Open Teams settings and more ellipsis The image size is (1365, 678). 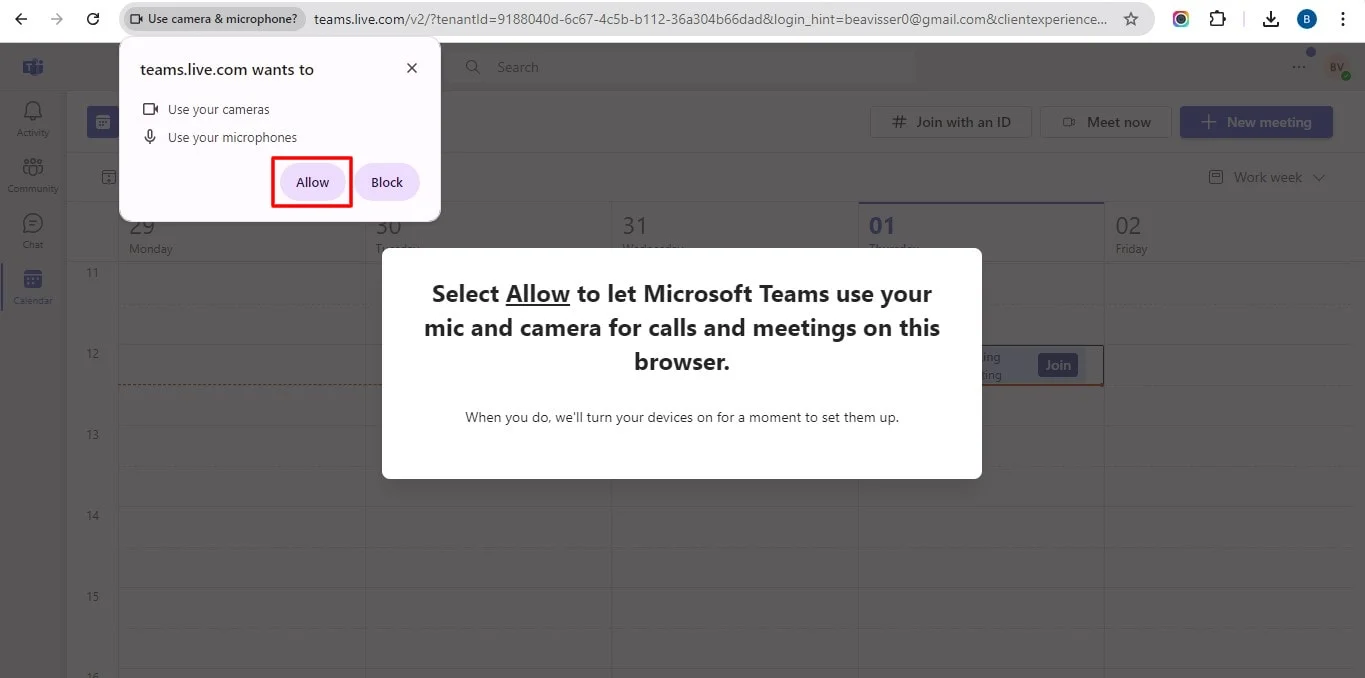pyautogui.click(x=1299, y=67)
